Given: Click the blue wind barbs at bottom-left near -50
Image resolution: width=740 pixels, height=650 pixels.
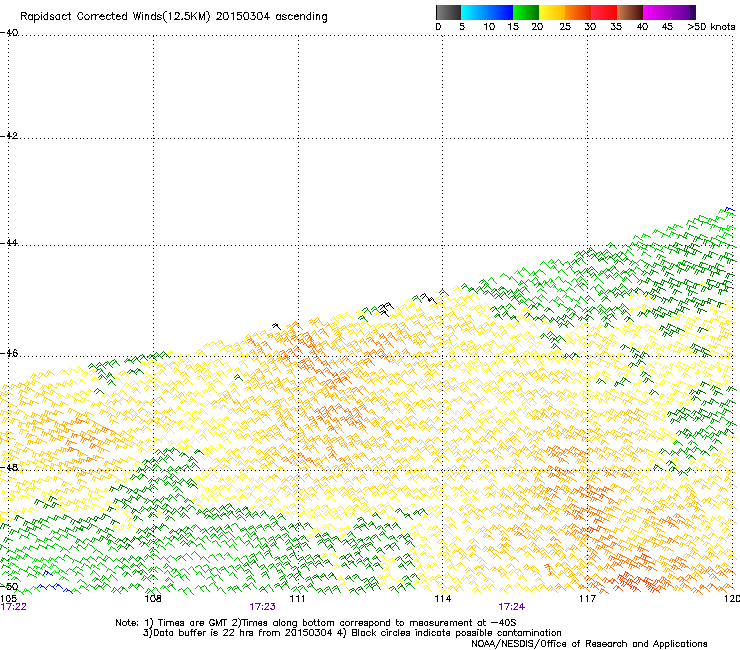Looking at the screenshot, I should click(55, 588).
